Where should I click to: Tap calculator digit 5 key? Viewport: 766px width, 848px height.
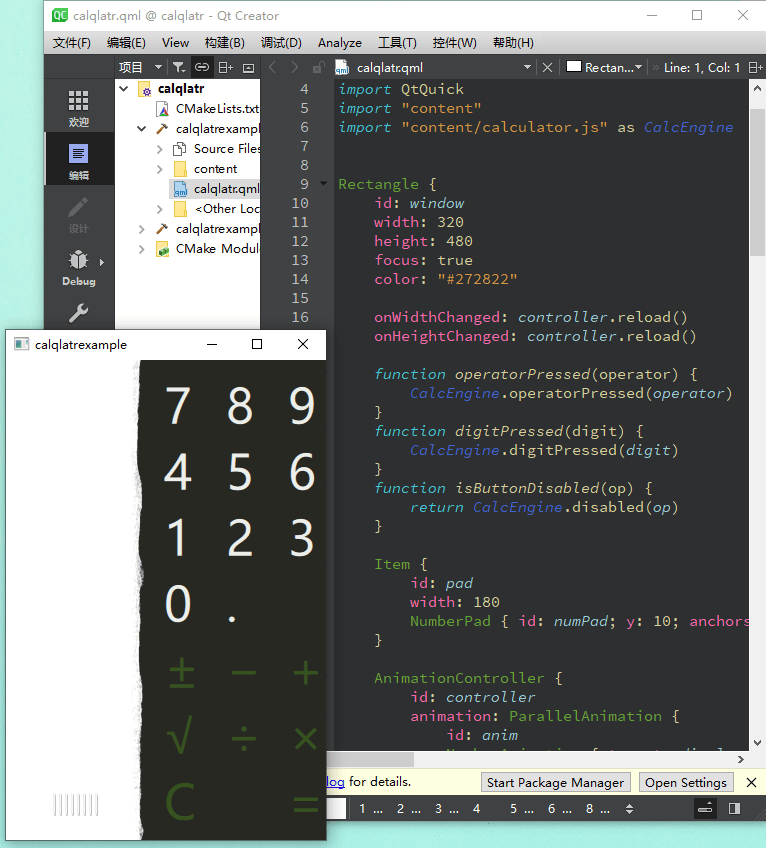[x=240, y=472]
